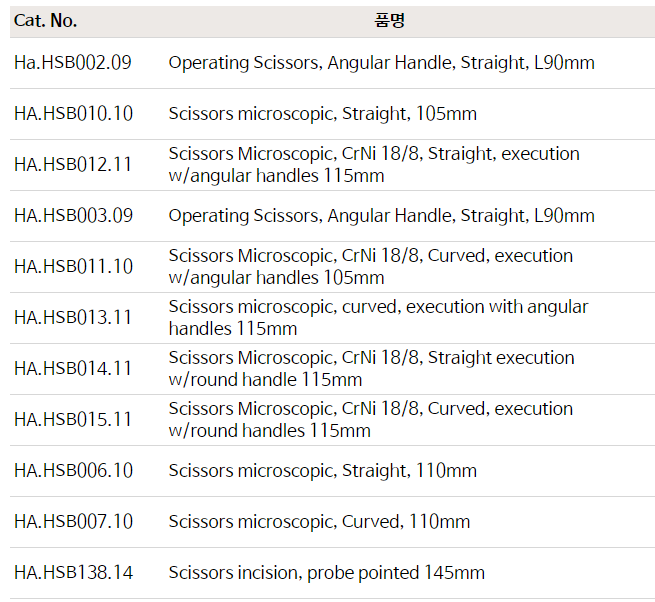This screenshot has height=602, width=655.
Task: Select catalog number HA.HSB013.11
Action: tap(73, 318)
